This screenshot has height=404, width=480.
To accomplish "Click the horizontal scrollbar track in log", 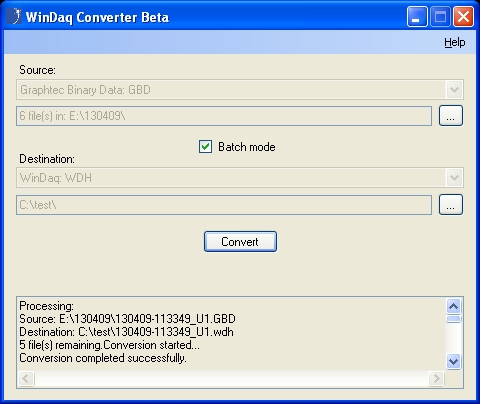I will [x=231, y=378].
